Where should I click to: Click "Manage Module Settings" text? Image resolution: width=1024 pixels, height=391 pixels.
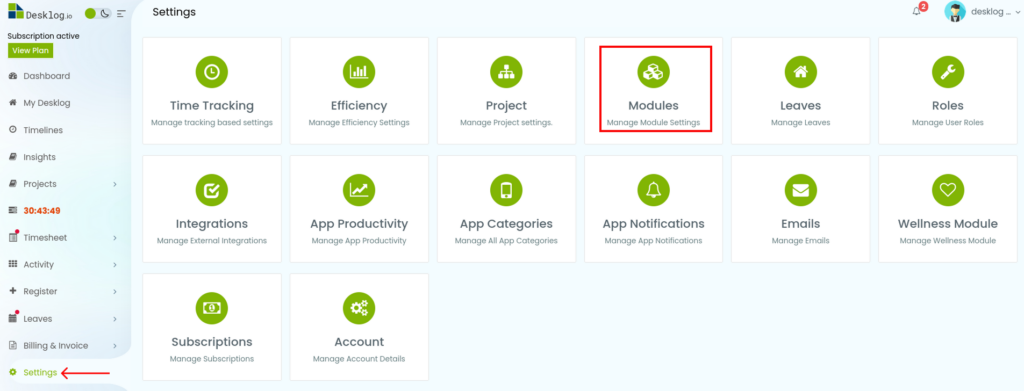(653, 122)
